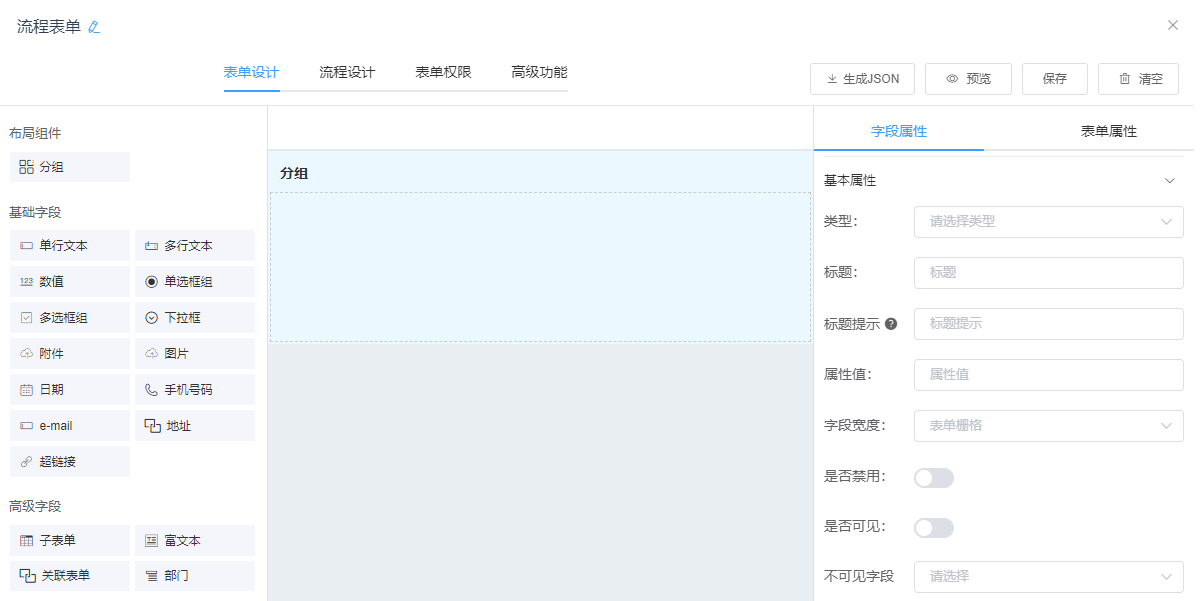Screen dimensions: 1202x601
Task: Click the trash icon in 清空
Action: [1125, 79]
